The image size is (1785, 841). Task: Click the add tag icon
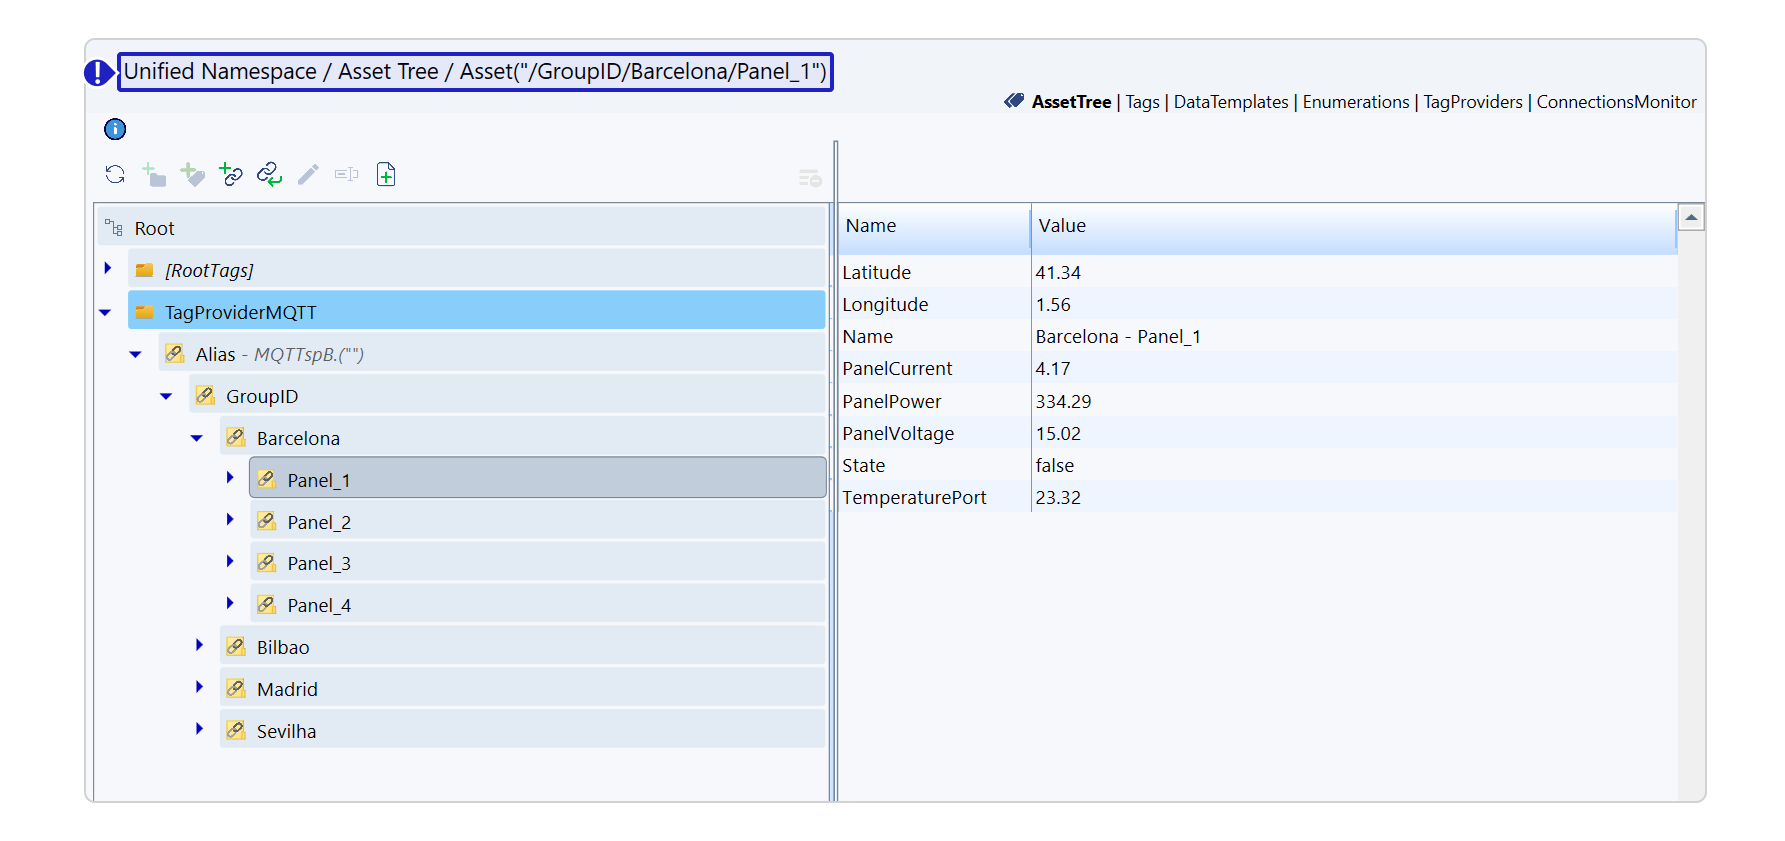[x=192, y=175]
